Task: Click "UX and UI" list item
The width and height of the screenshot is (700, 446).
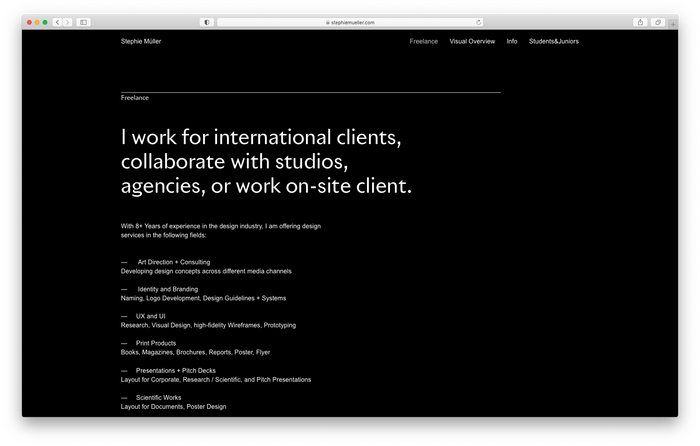Action: coord(150,316)
